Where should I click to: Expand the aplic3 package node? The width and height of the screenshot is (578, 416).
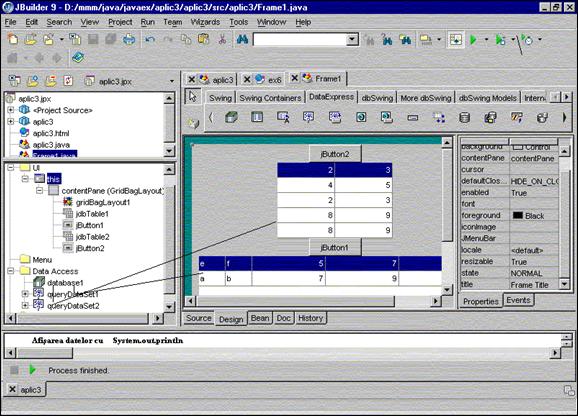coord(11,121)
